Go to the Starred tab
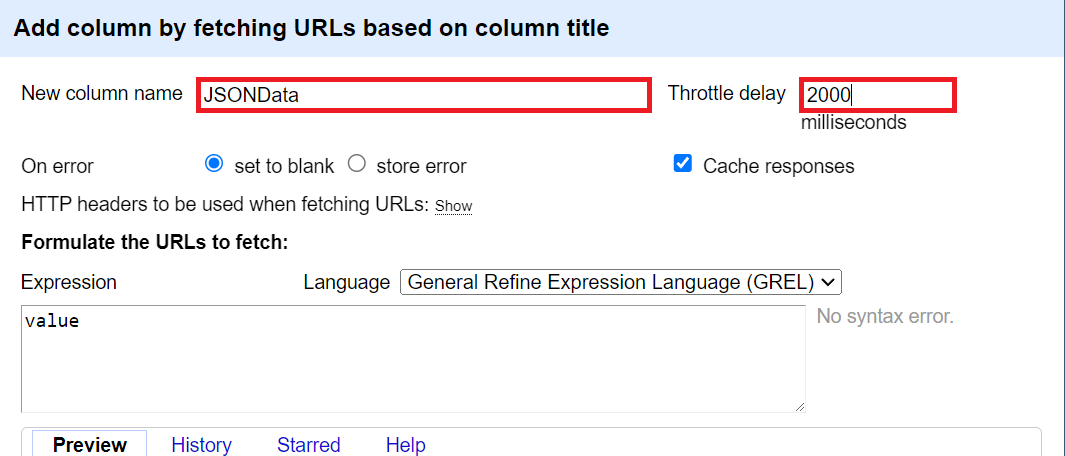The image size is (1065, 456). tap(308, 444)
